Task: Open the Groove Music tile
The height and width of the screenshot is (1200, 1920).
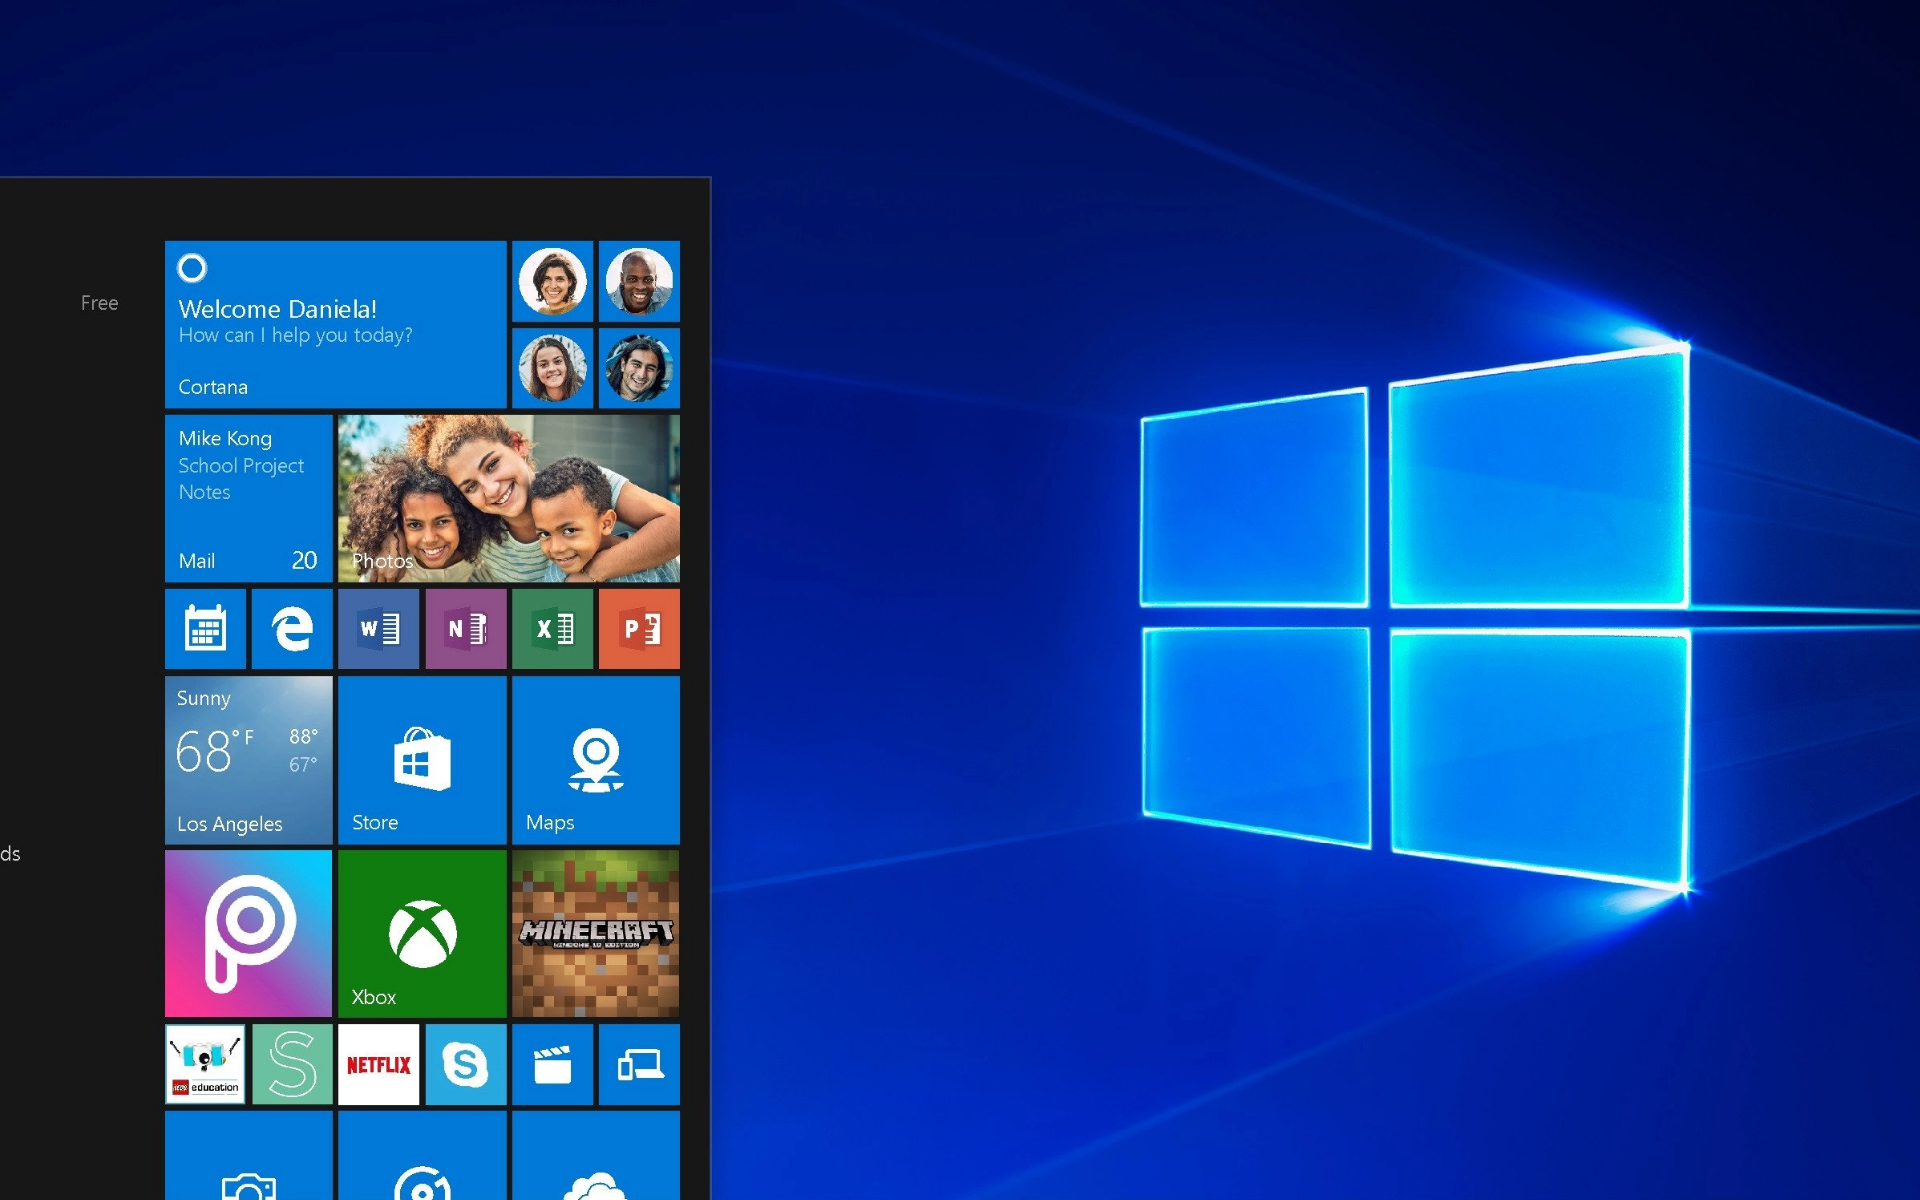Action: [422, 1156]
